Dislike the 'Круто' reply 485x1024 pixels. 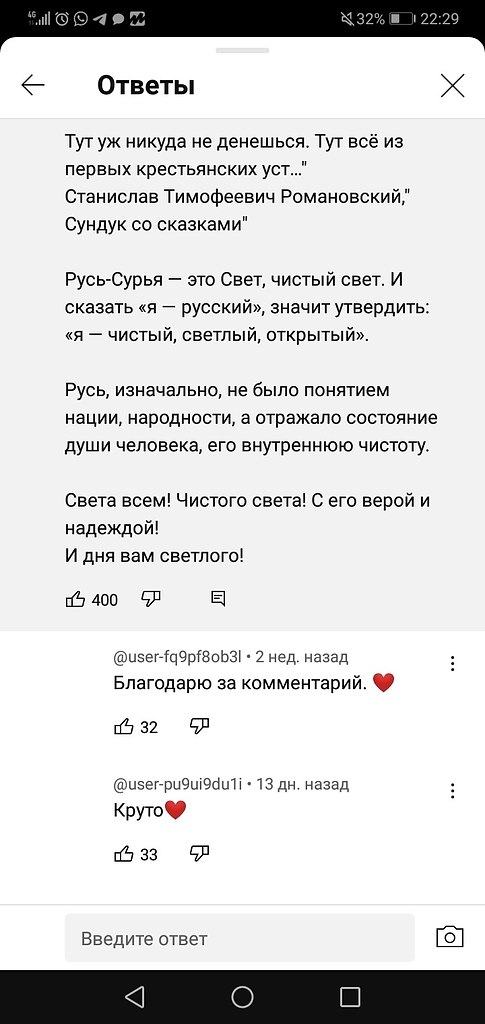200,853
